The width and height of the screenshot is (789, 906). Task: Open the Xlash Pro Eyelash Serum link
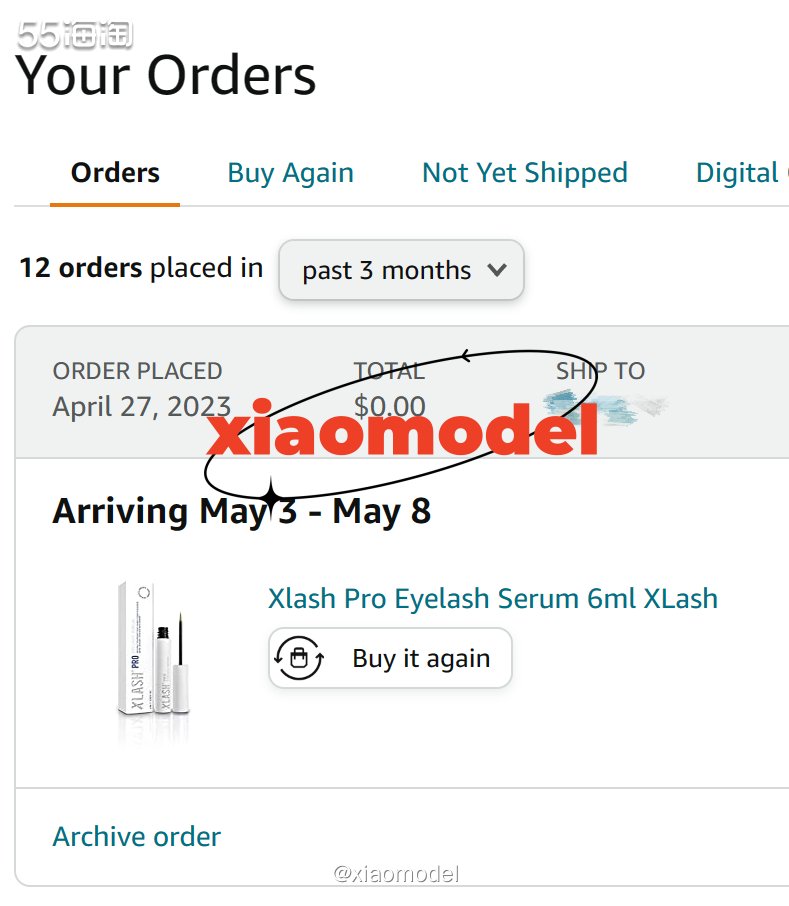pyautogui.click(x=492, y=598)
